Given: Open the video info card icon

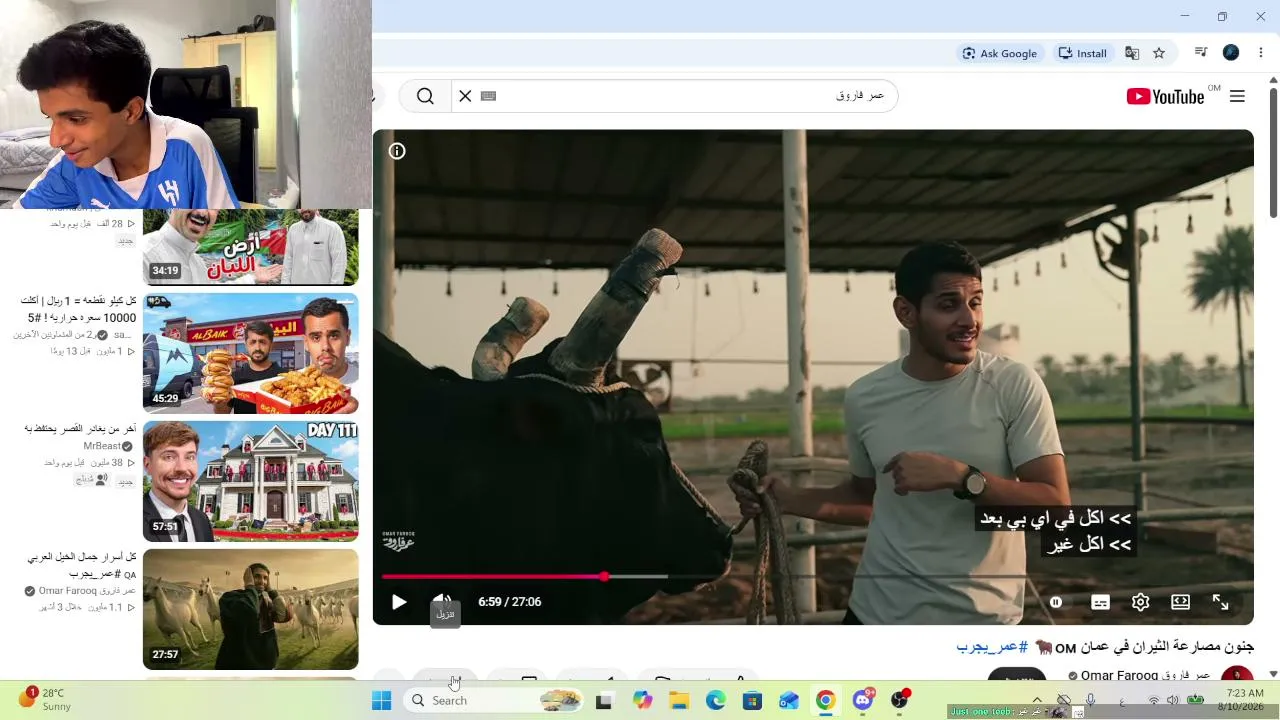Looking at the screenshot, I should point(397,151).
